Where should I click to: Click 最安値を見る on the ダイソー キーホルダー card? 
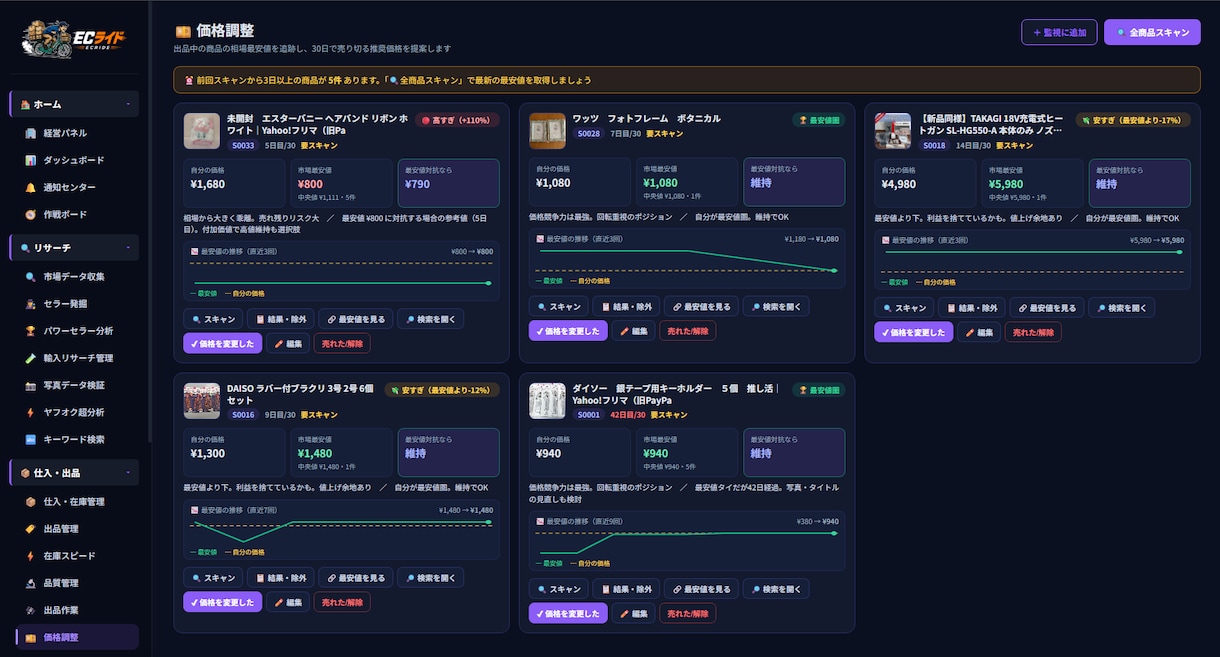(700, 589)
